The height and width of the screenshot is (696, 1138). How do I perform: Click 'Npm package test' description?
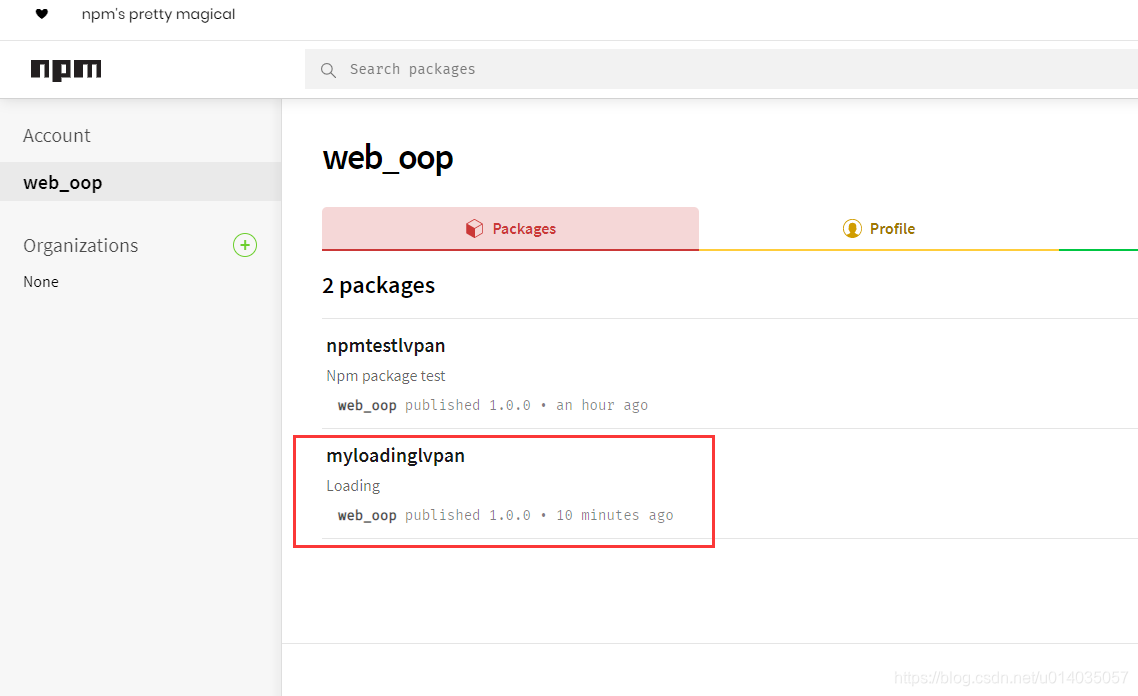(x=385, y=376)
